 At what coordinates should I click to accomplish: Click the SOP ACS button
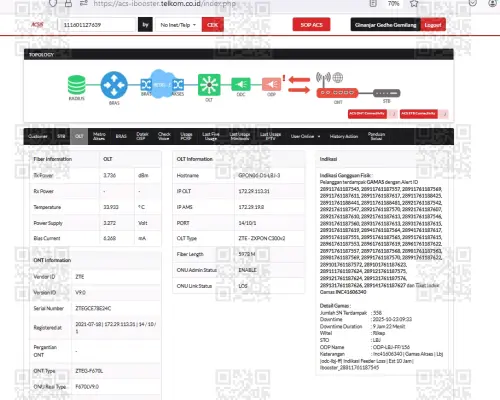[311, 25]
